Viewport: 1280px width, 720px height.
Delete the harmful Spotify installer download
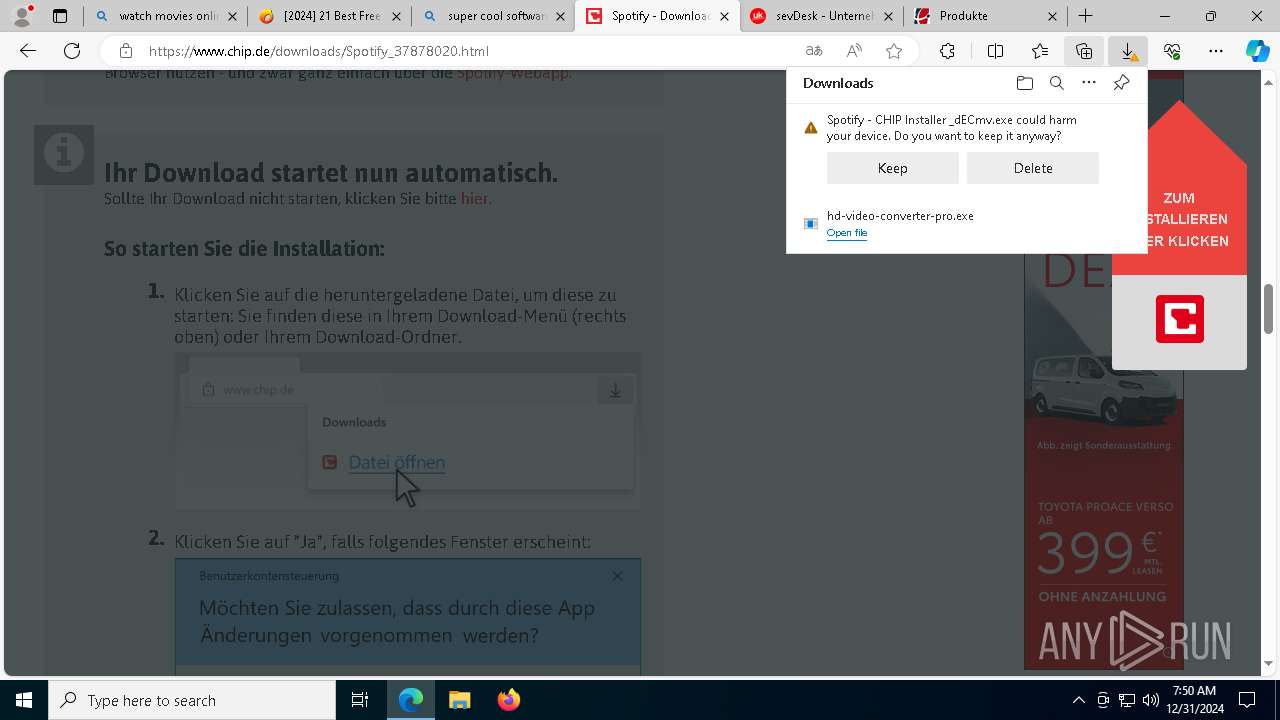(x=1033, y=168)
